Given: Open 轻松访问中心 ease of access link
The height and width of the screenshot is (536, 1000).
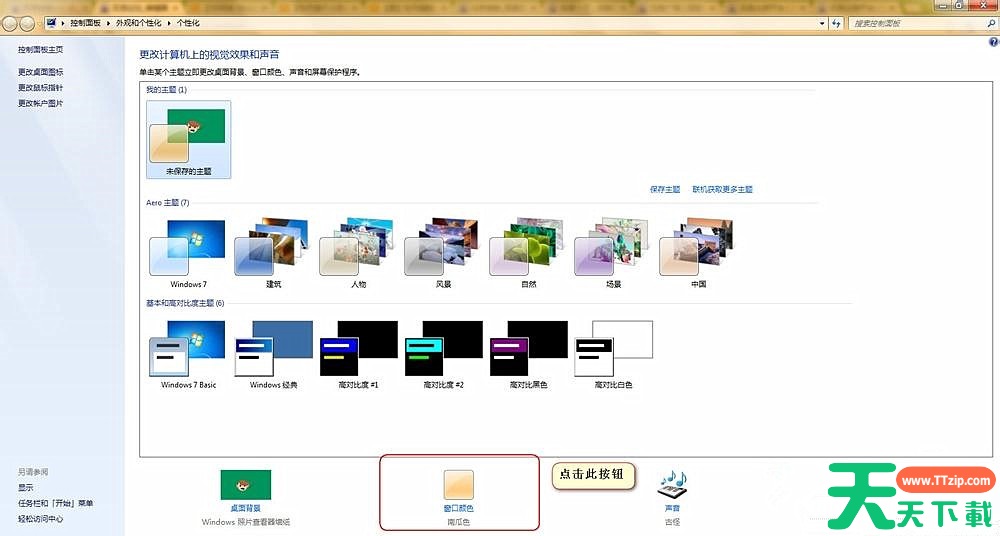Looking at the screenshot, I should tap(40, 519).
